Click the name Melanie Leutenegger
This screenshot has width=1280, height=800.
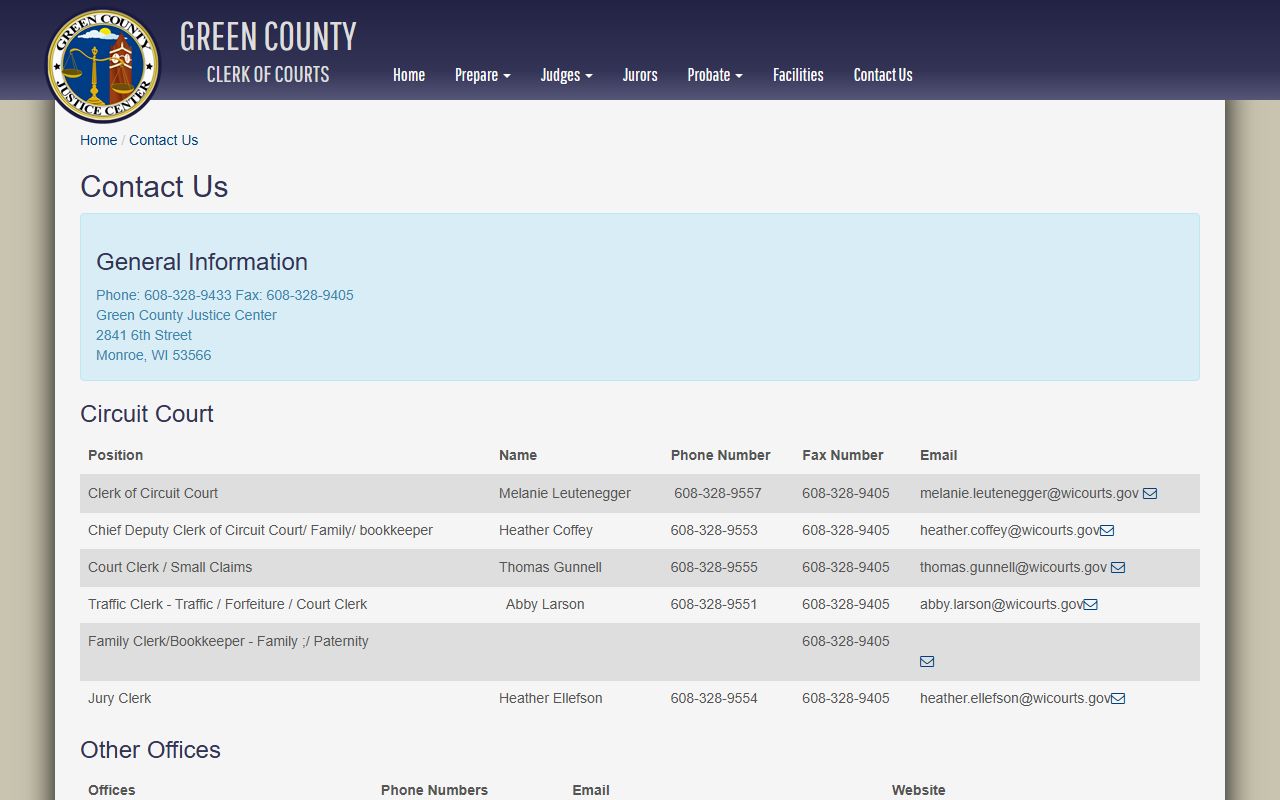tap(565, 493)
